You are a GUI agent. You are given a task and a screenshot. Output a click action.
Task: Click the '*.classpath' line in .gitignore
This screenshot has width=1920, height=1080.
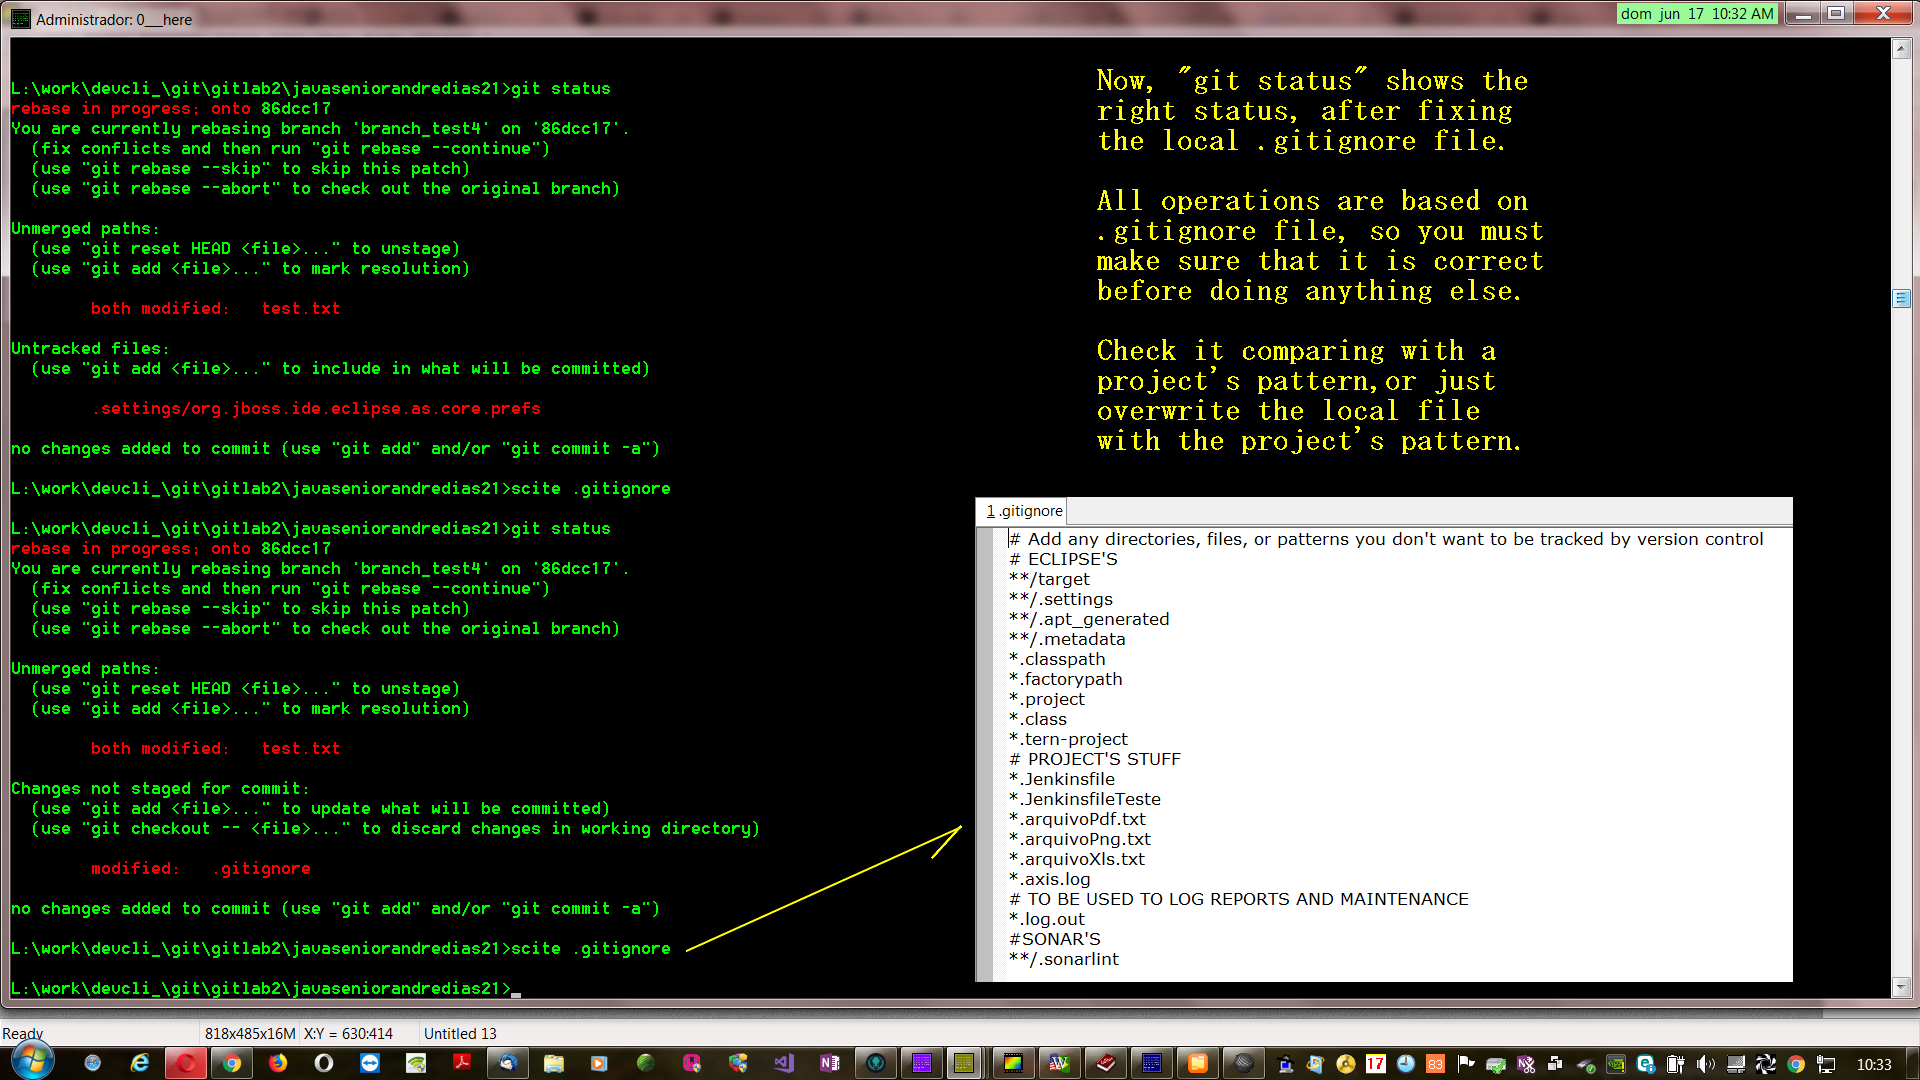tap(1057, 659)
